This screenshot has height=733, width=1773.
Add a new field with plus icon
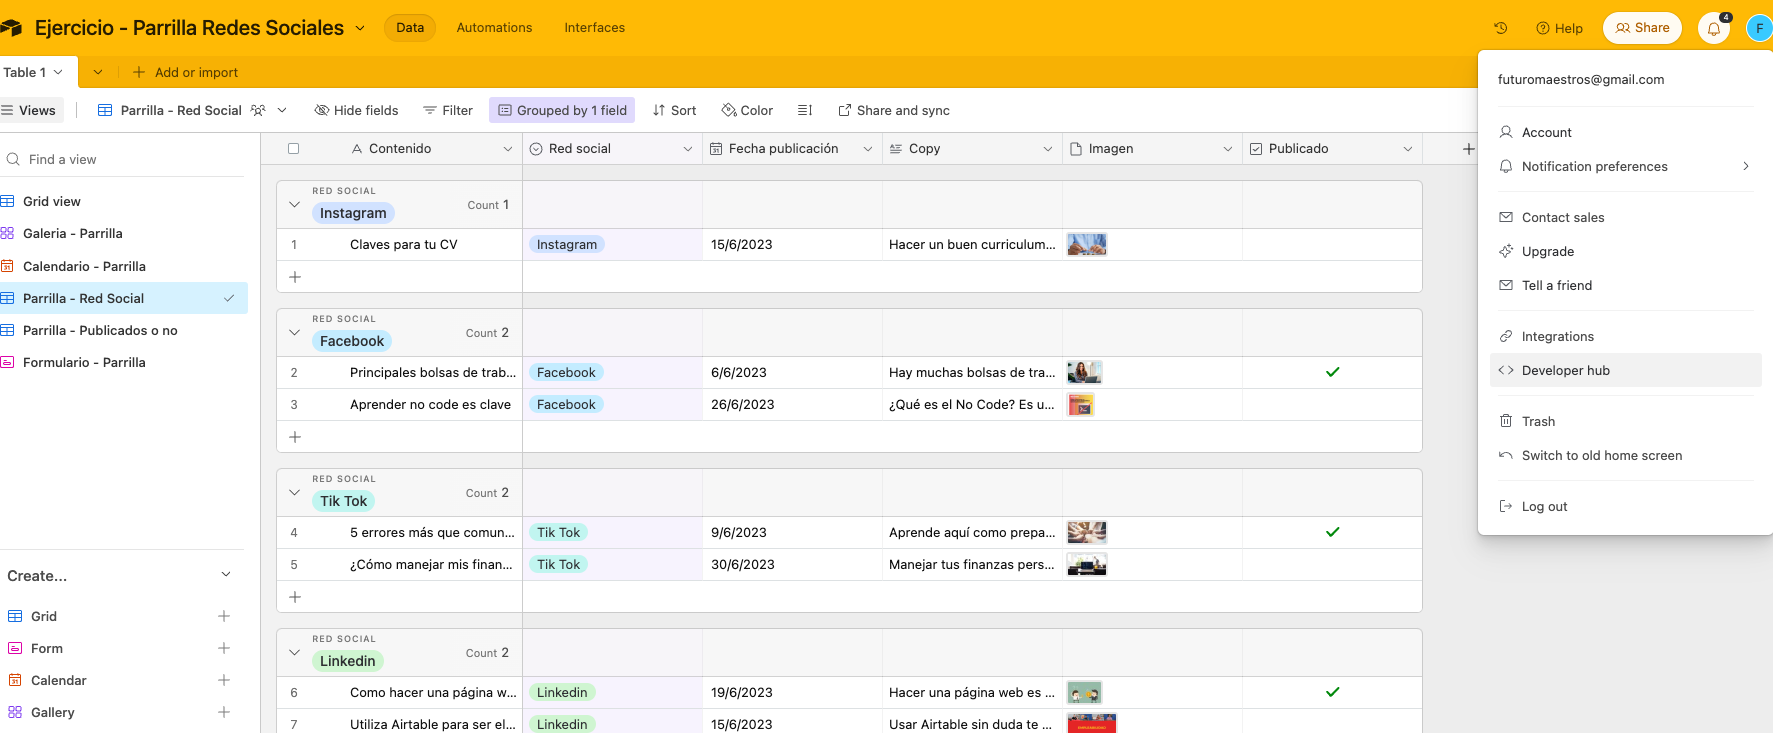pos(1468,149)
